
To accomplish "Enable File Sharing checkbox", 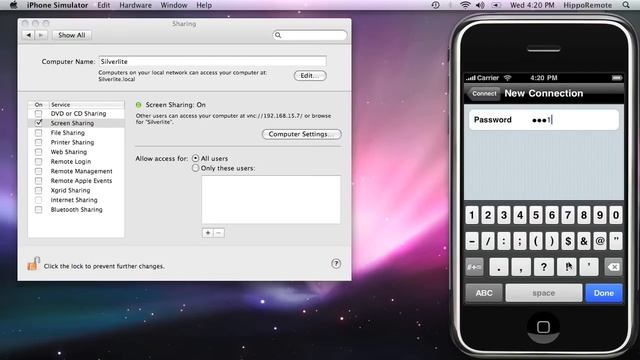I will (x=38, y=133).
